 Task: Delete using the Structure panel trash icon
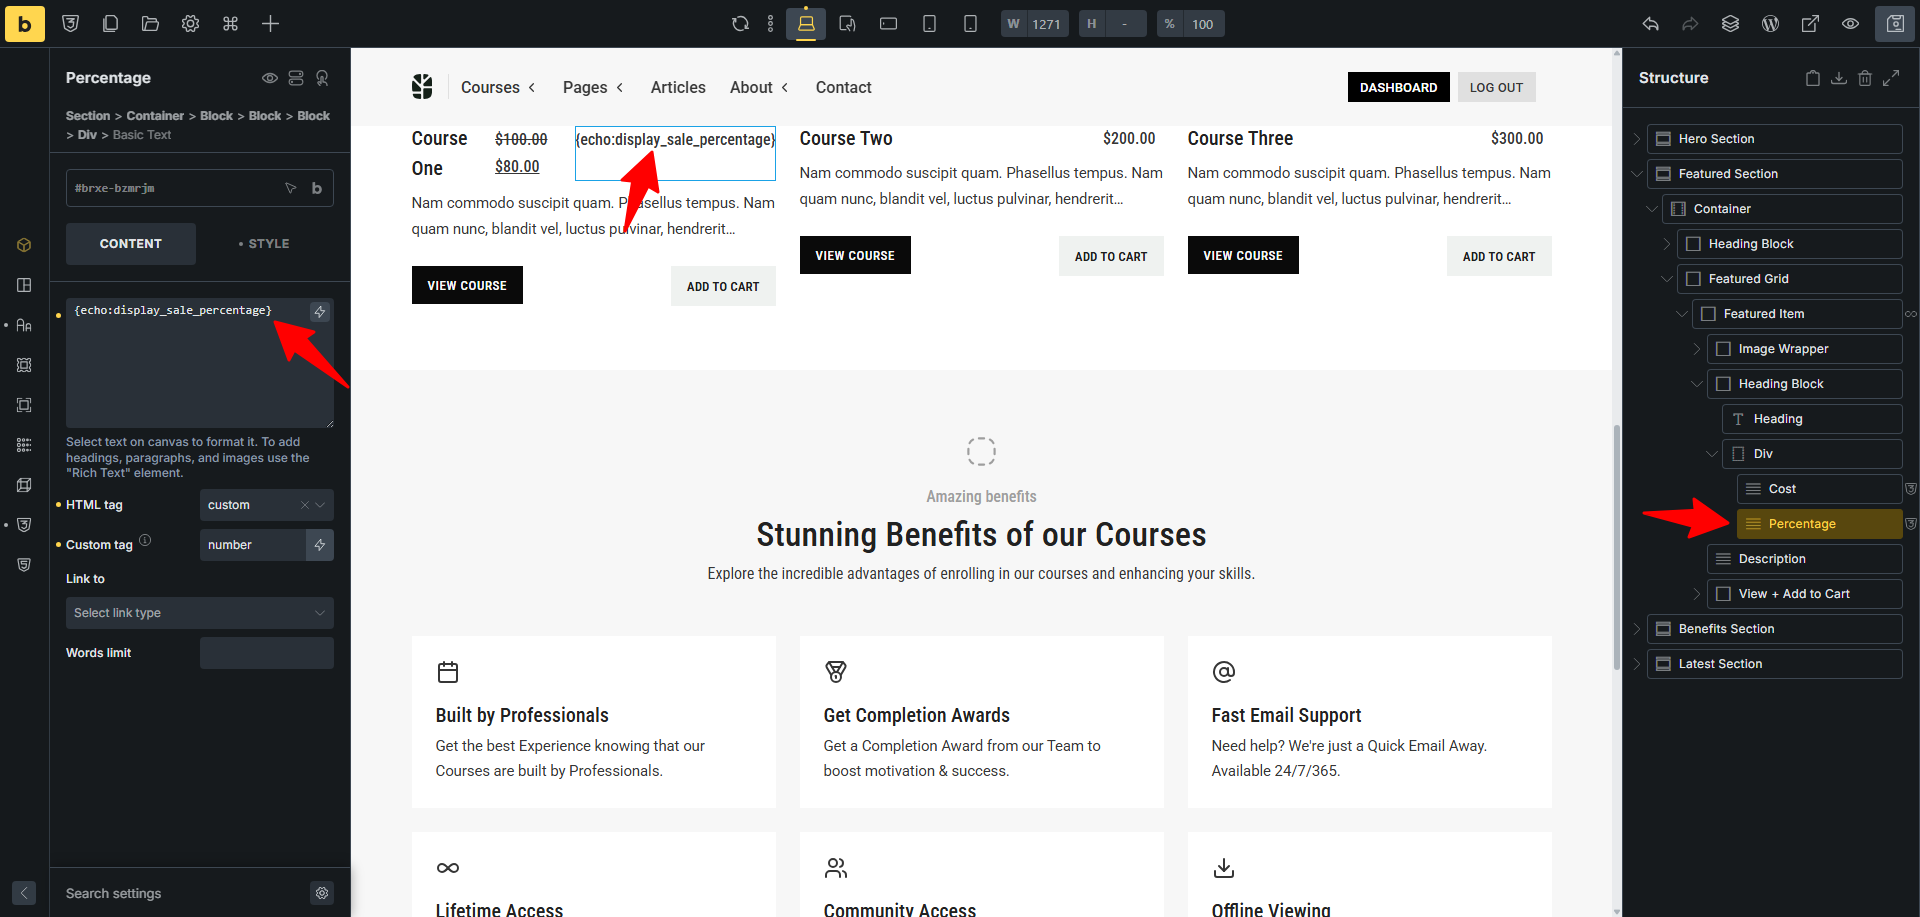point(1865,78)
